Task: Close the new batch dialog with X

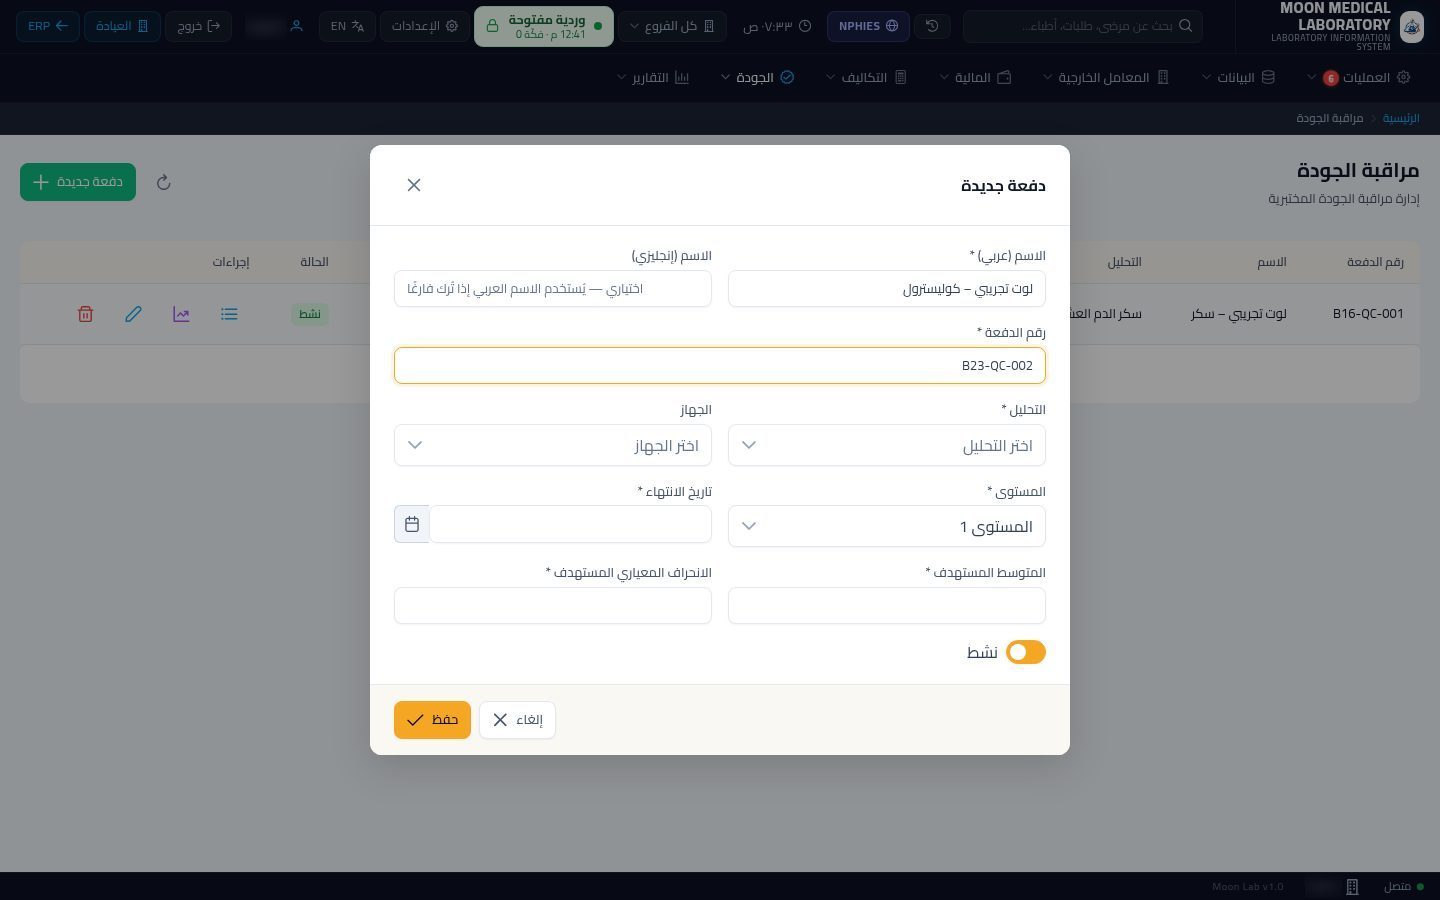Action: 414,185
